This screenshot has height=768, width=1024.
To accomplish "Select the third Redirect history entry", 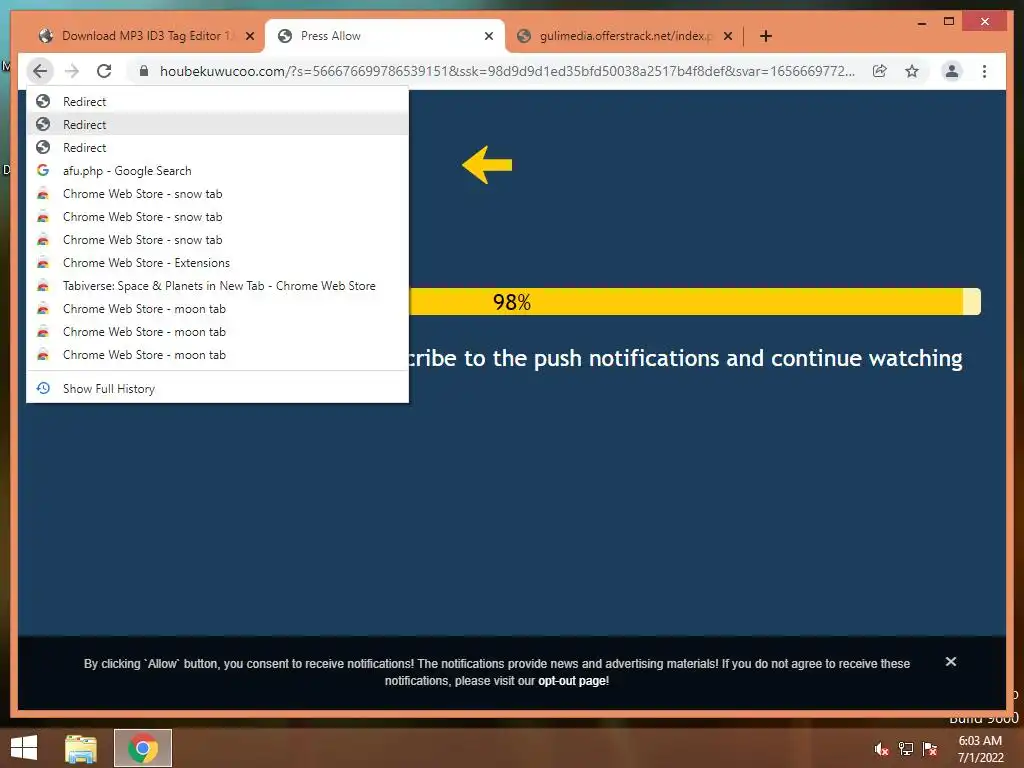I will click(x=217, y=148).
